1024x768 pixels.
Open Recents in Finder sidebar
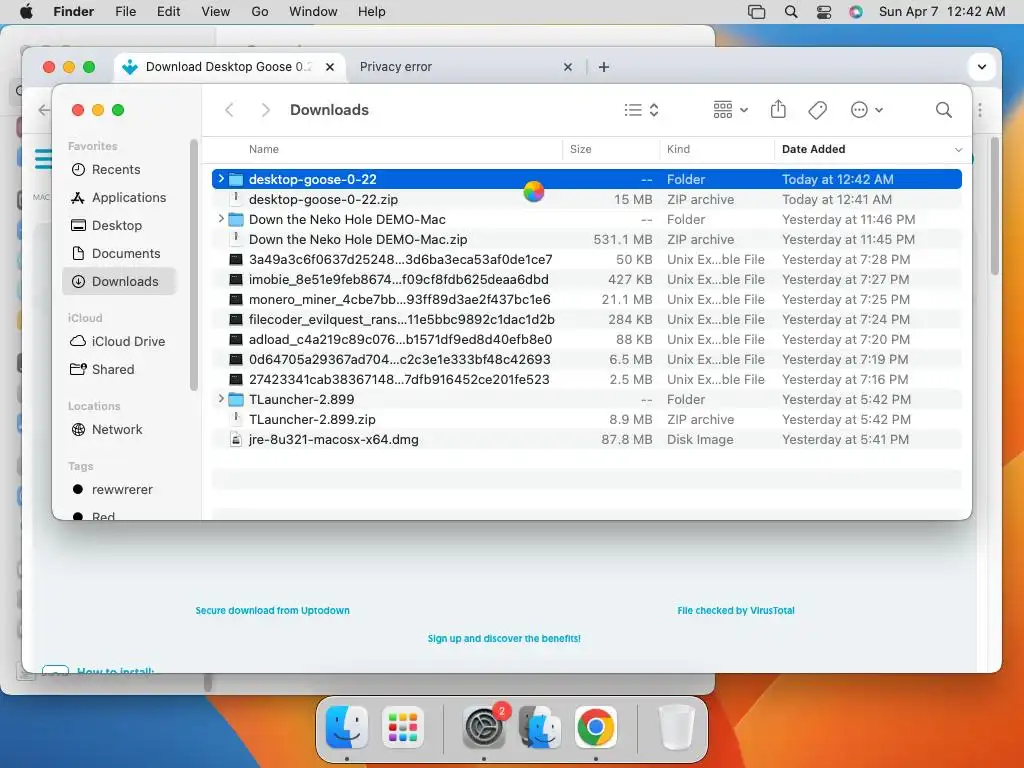[x=119, y=170]
